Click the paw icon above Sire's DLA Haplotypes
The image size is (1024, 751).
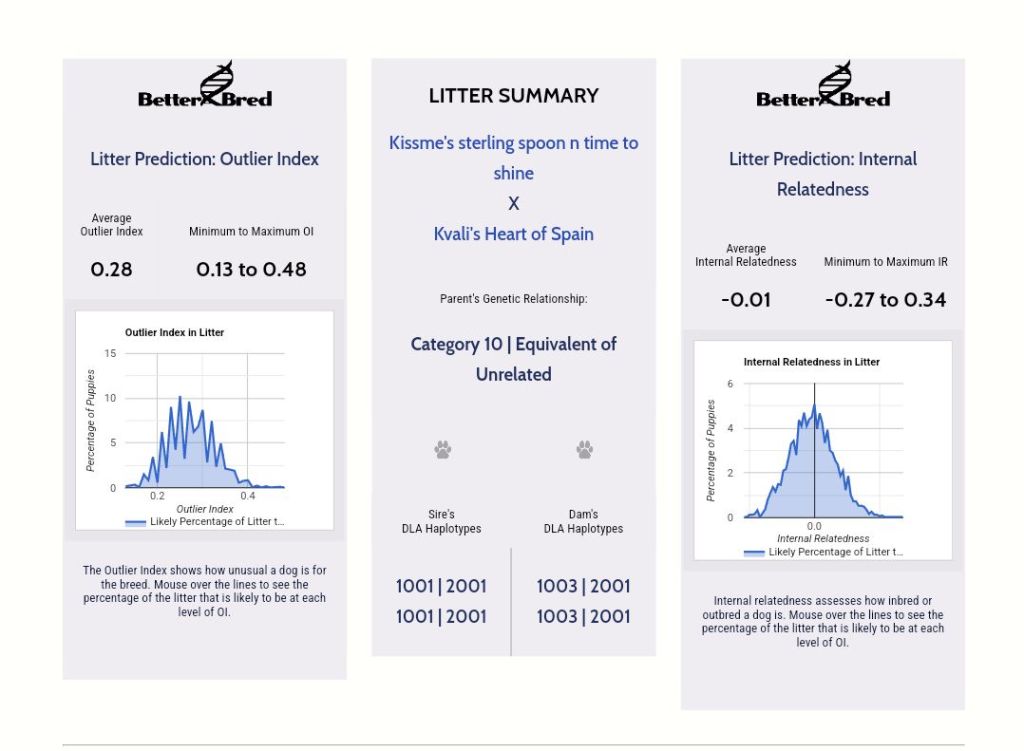(442, 450)
